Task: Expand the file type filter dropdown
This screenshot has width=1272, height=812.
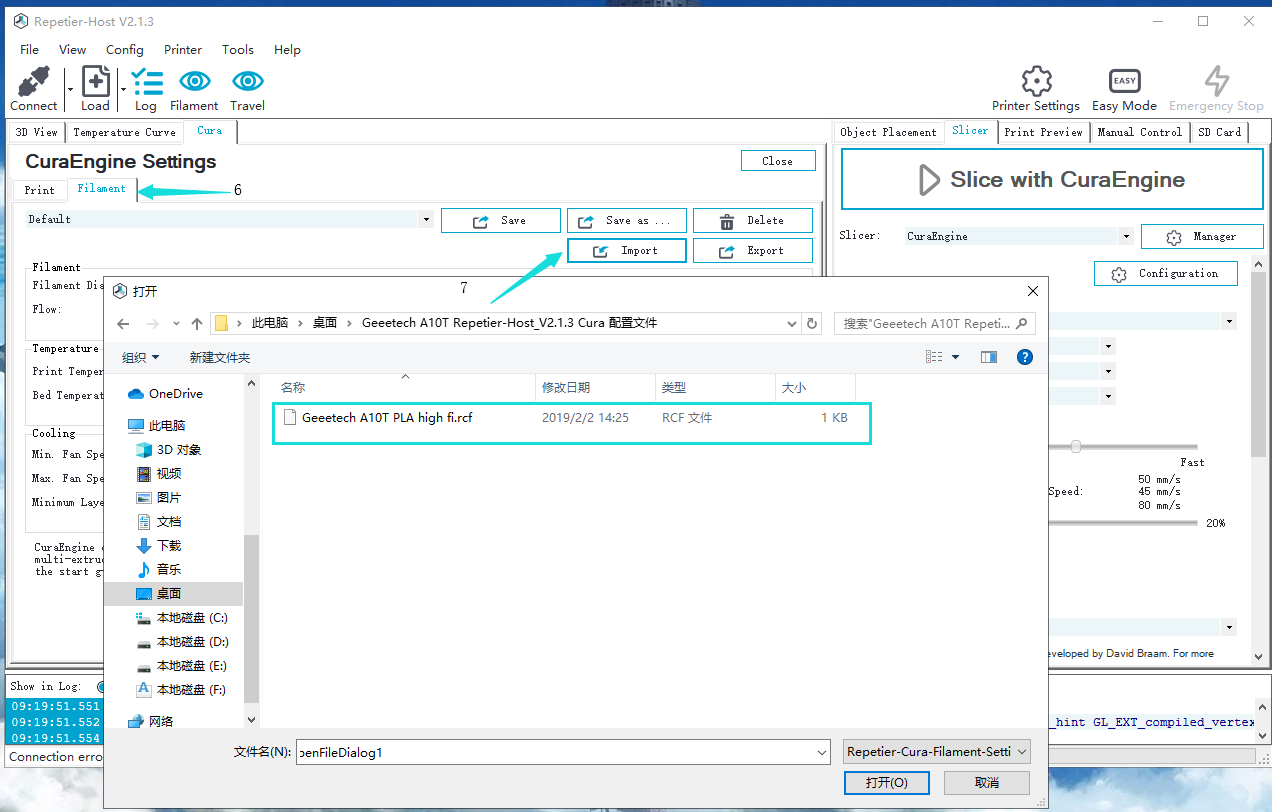Action: coord(936,752)
